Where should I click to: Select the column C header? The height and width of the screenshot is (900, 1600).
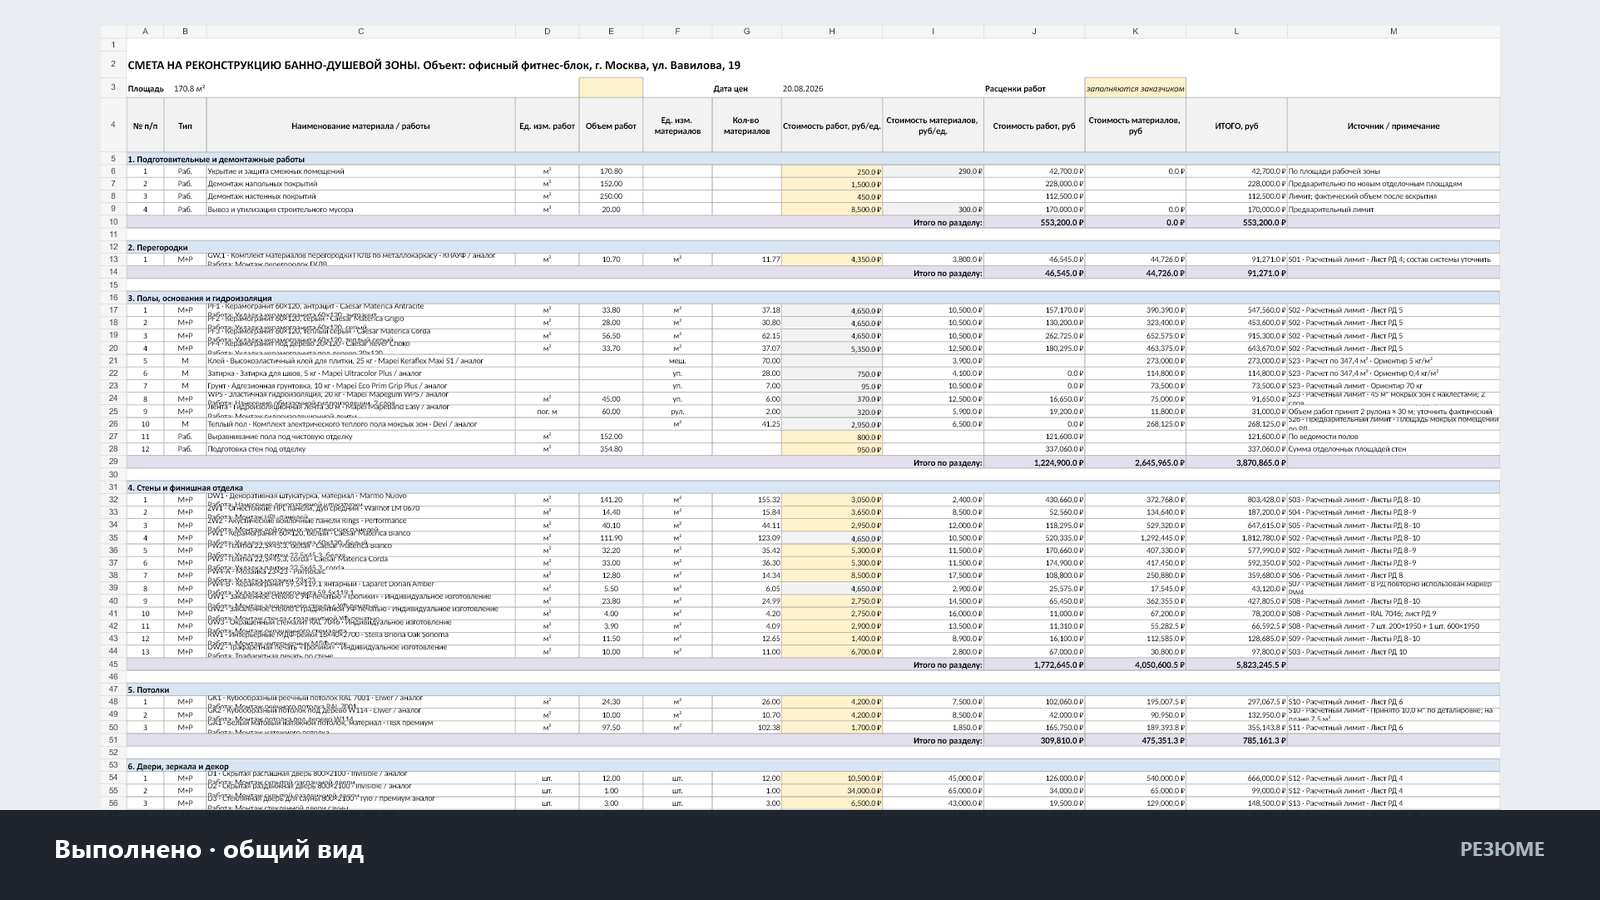click(361, 32)
